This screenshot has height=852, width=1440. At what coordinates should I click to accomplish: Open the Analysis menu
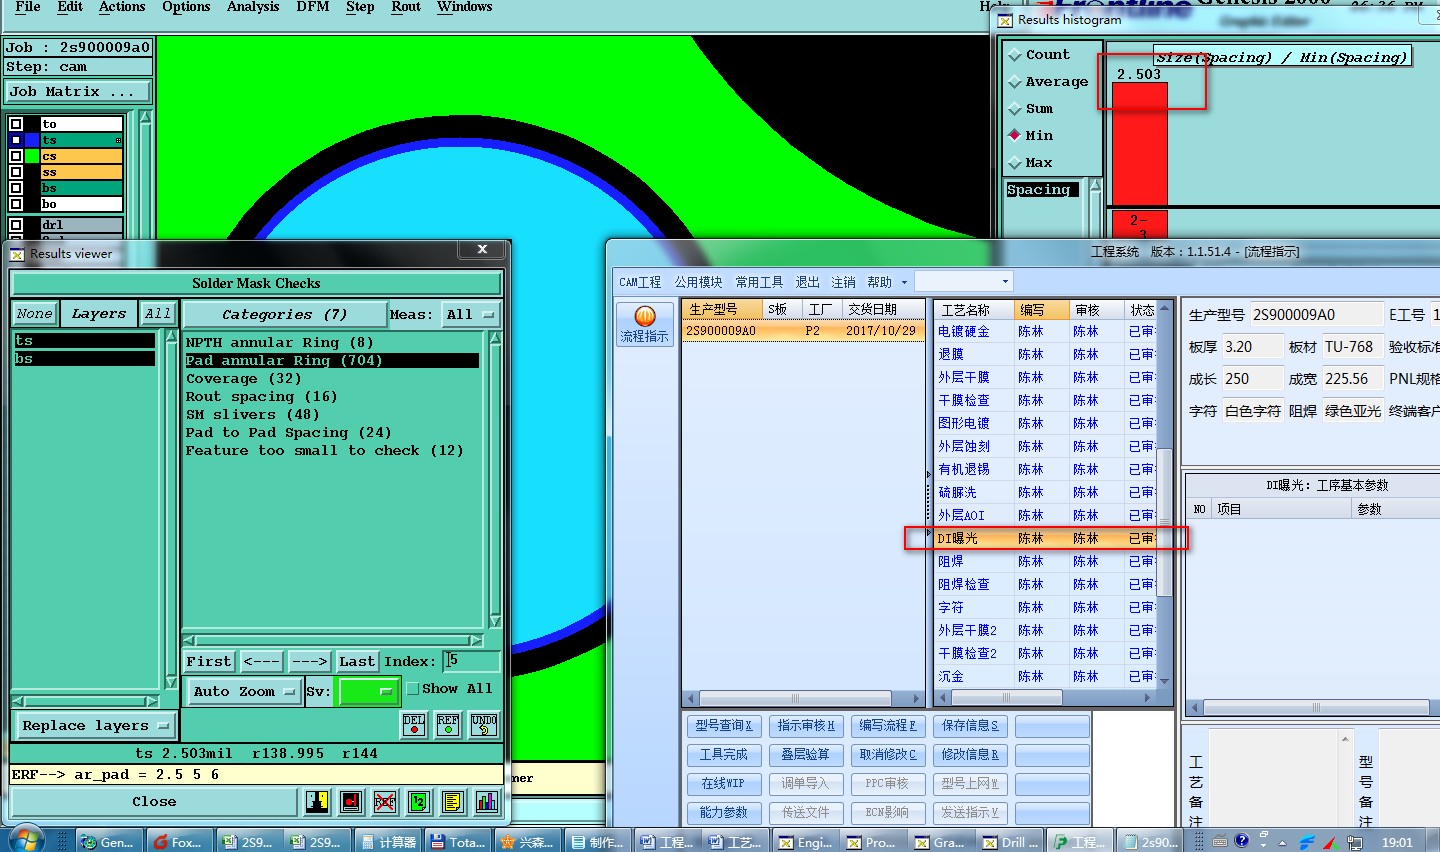[253, 7]
